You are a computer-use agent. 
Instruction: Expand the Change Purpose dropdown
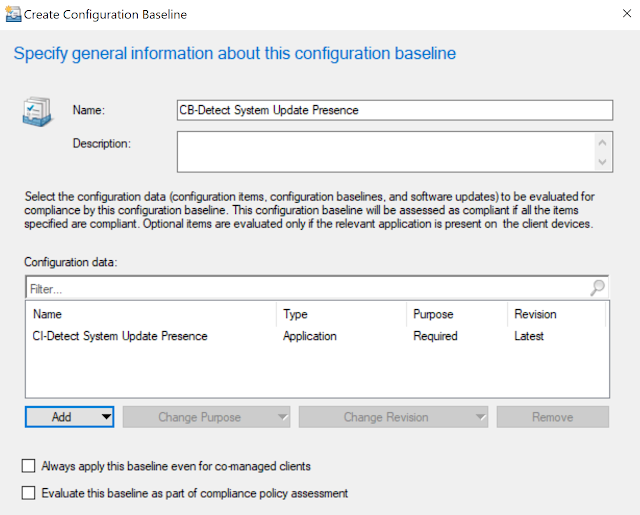click(281, 417)
